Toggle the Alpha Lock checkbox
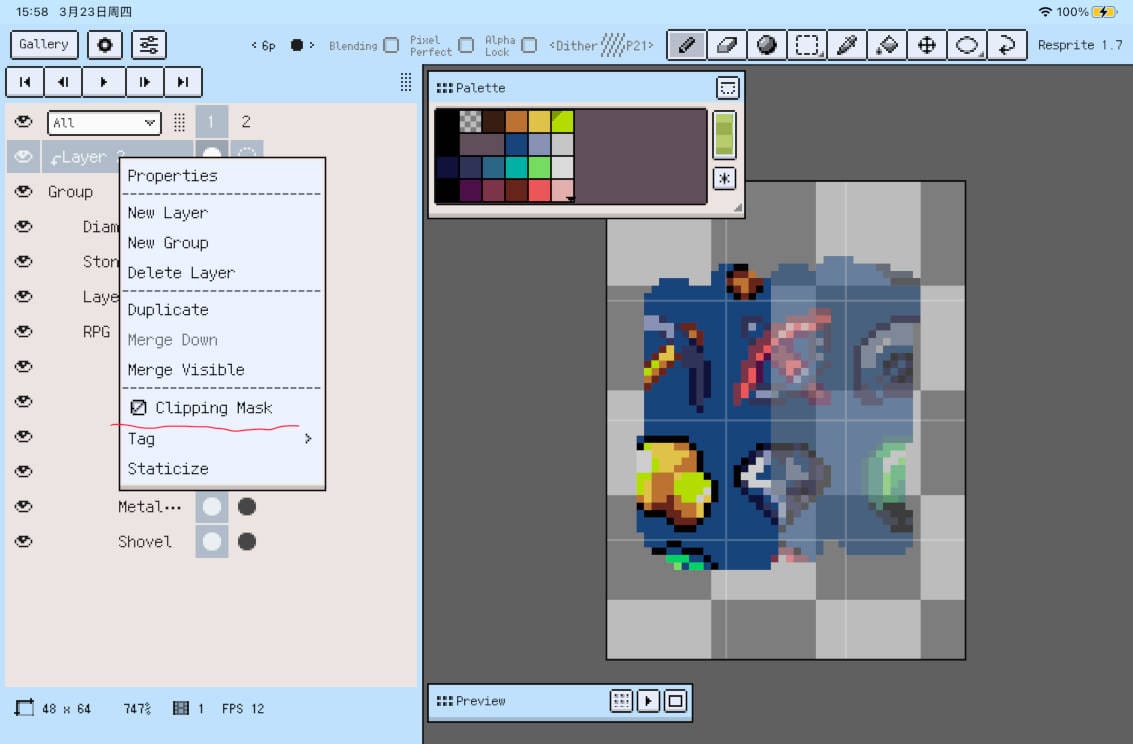The width and height of the screenshot is (1133, 744). tap(529, 45)
